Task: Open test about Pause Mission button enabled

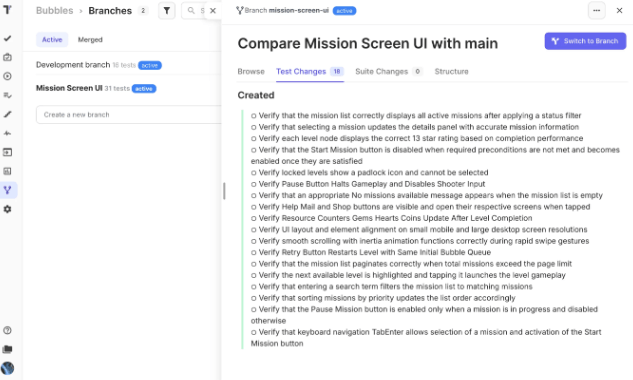Action: (x=424, y=315)
